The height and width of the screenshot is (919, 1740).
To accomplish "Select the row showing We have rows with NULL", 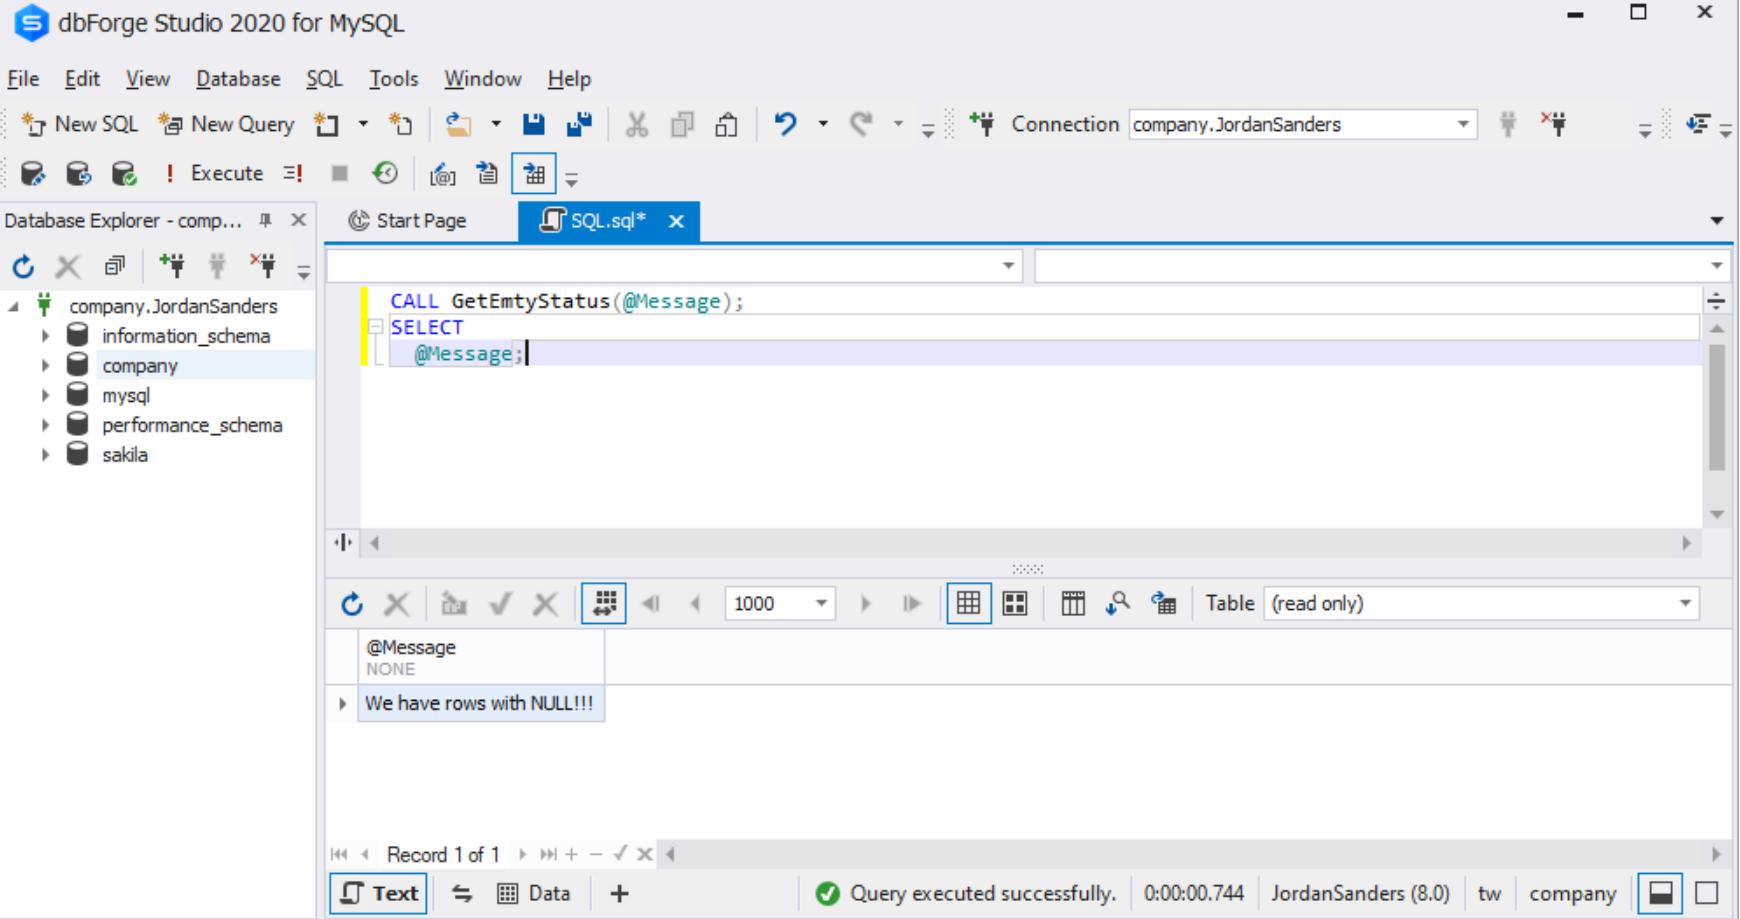I will [480, 703].
